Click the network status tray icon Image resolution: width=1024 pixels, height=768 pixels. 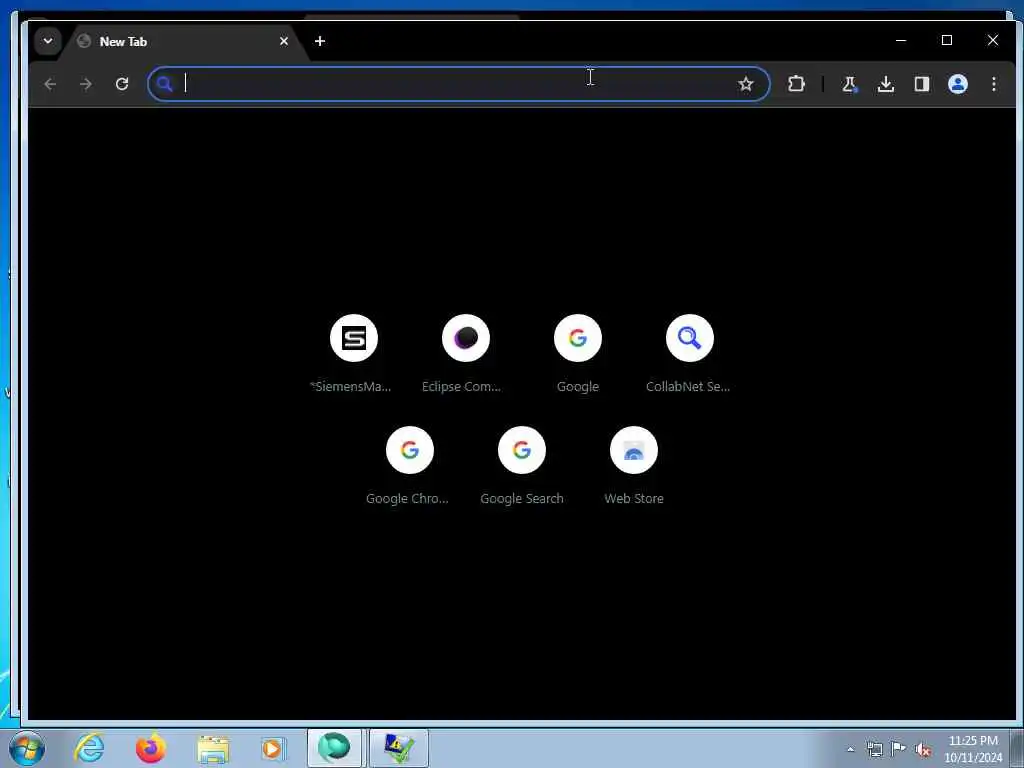click(x=874, y=748)
